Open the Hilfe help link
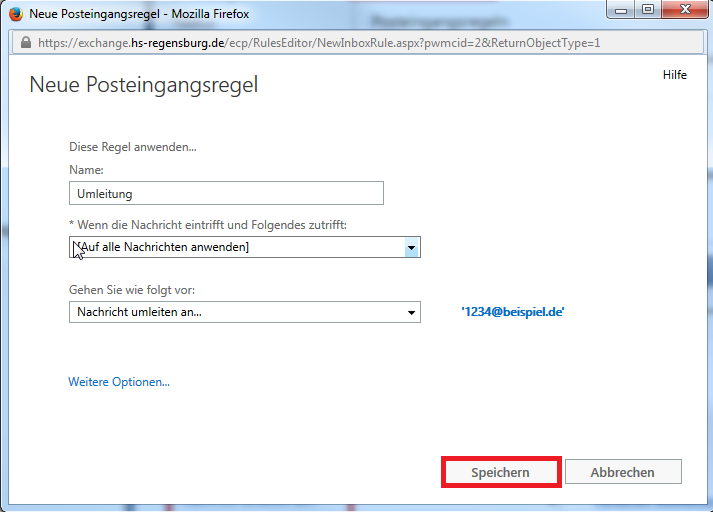The height and width of the screenshot is (512, 713). [674, 76]
